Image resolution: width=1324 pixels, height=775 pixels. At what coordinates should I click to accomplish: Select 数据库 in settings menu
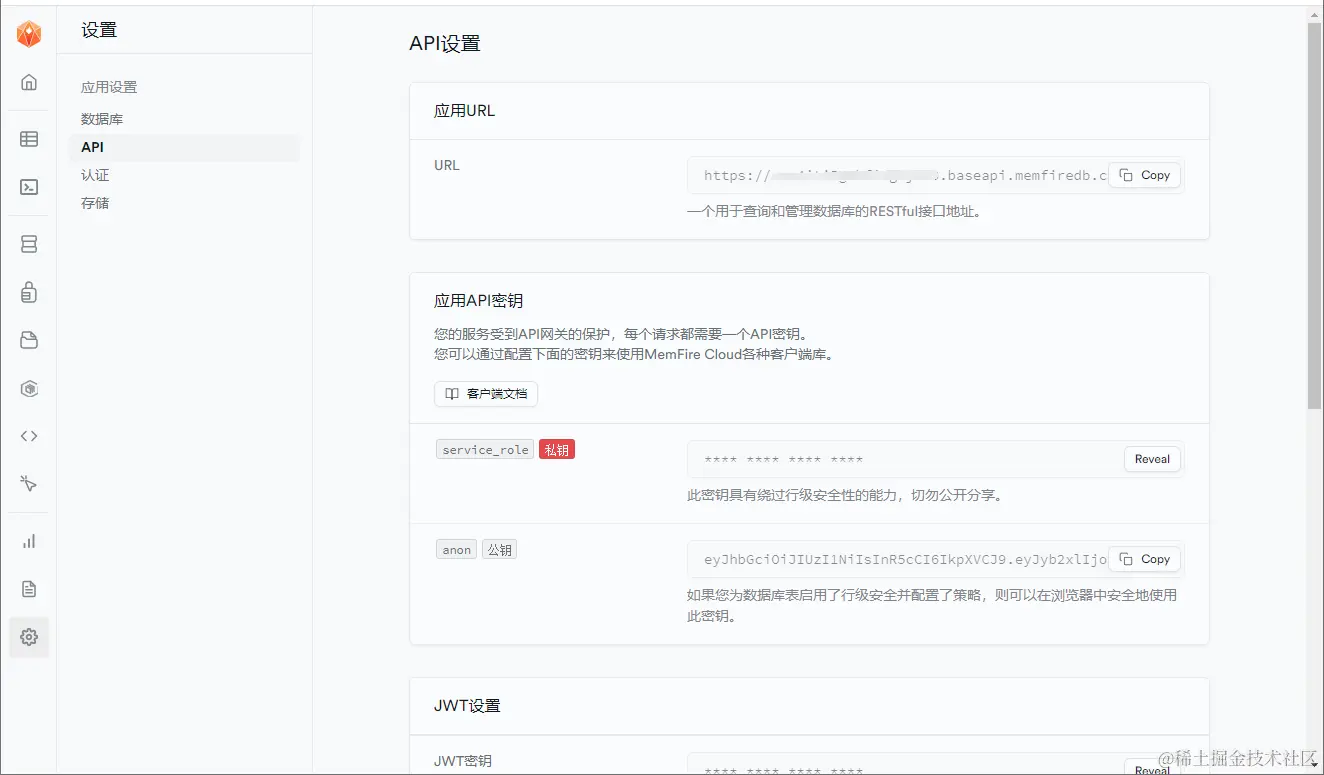coord(102,119)
